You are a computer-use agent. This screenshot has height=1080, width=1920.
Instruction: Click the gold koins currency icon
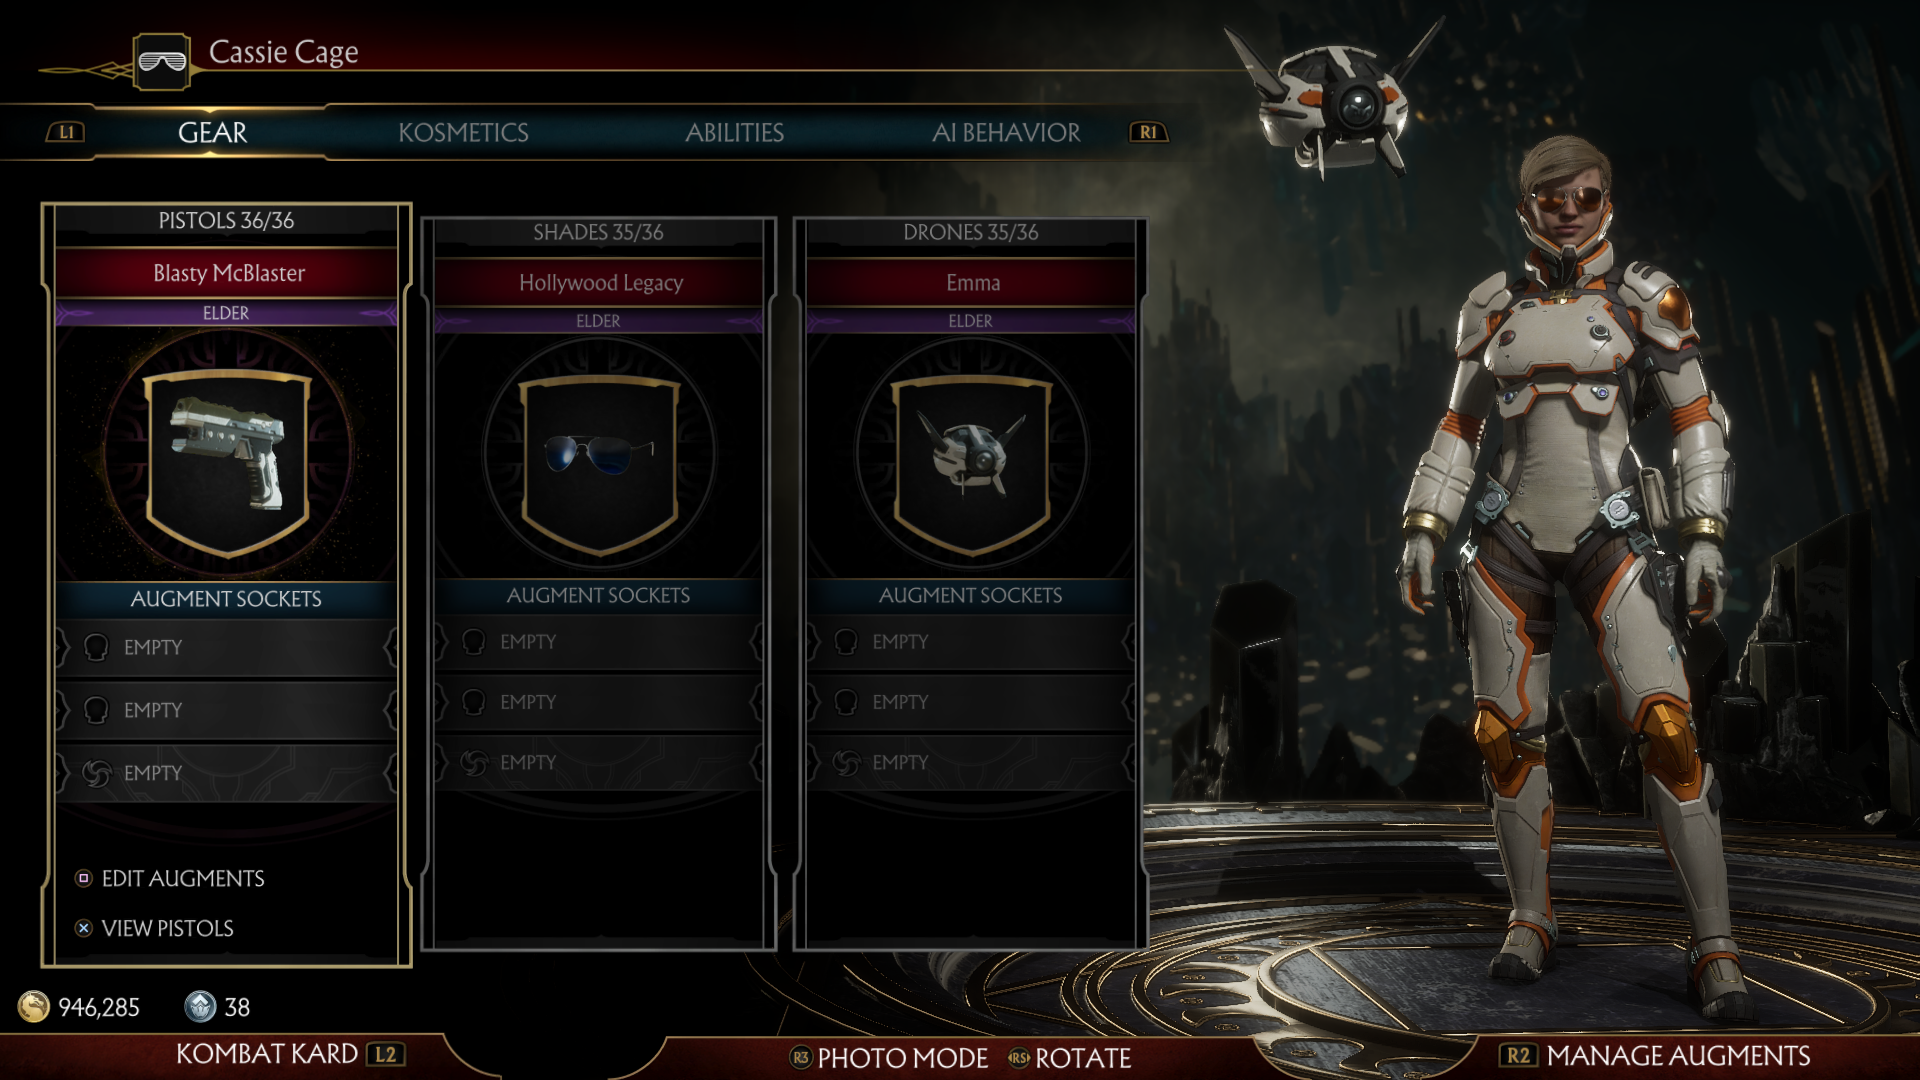point(34,1006)
